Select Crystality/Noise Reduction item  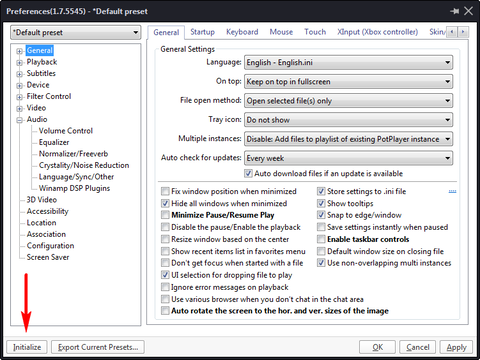[84, 165]
